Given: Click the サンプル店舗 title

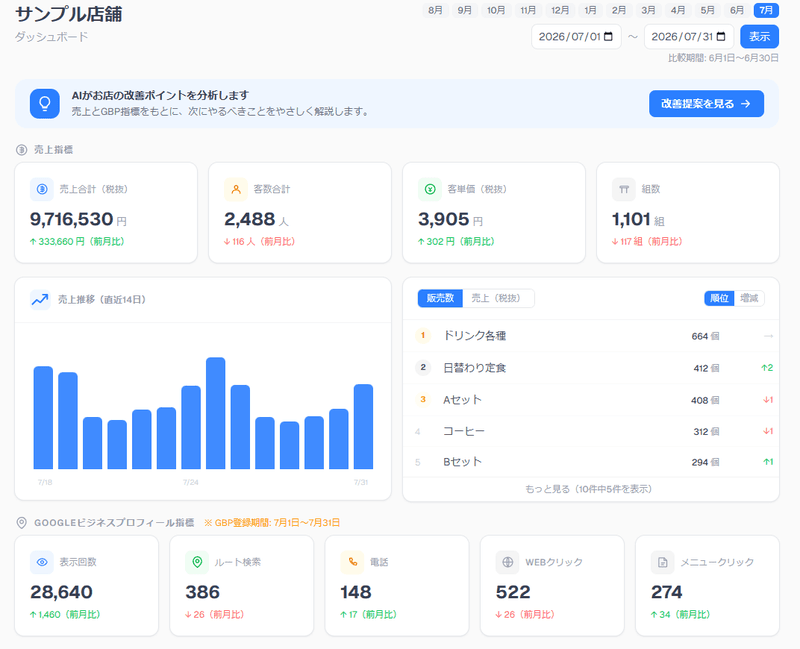Looking at the screenshot, I should 69,14.
